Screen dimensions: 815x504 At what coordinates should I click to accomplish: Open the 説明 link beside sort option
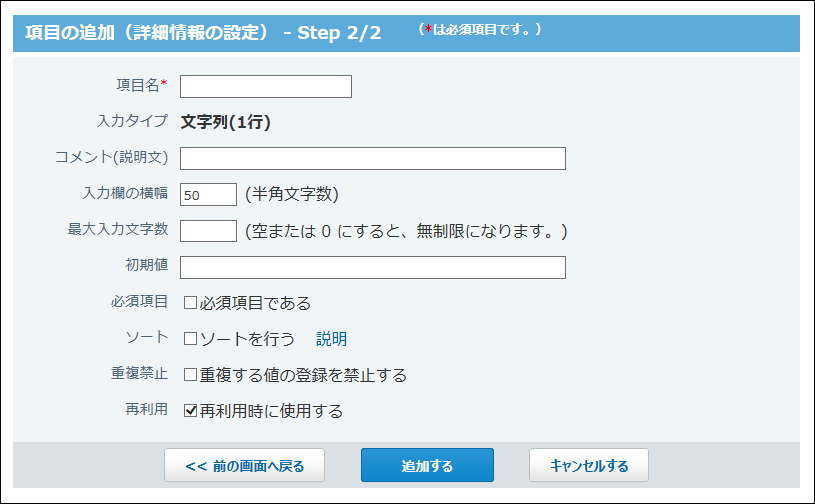331,339
